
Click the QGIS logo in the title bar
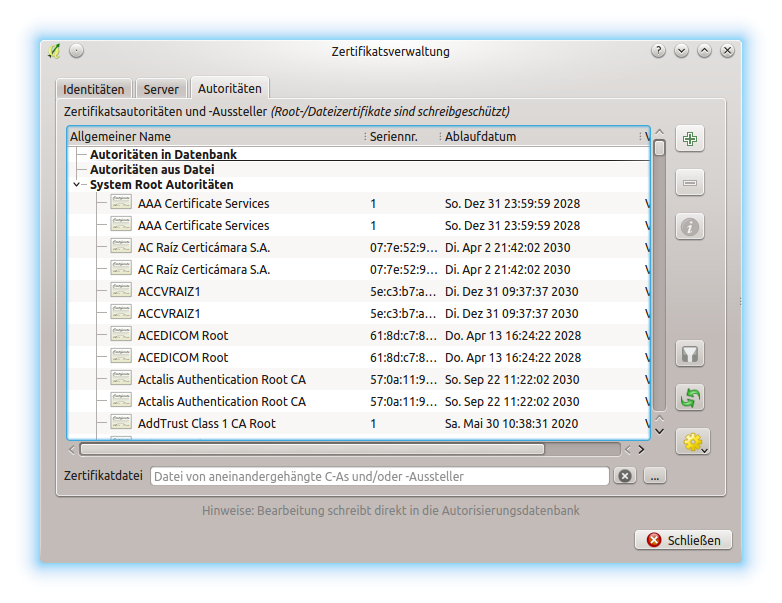(55, 51)
